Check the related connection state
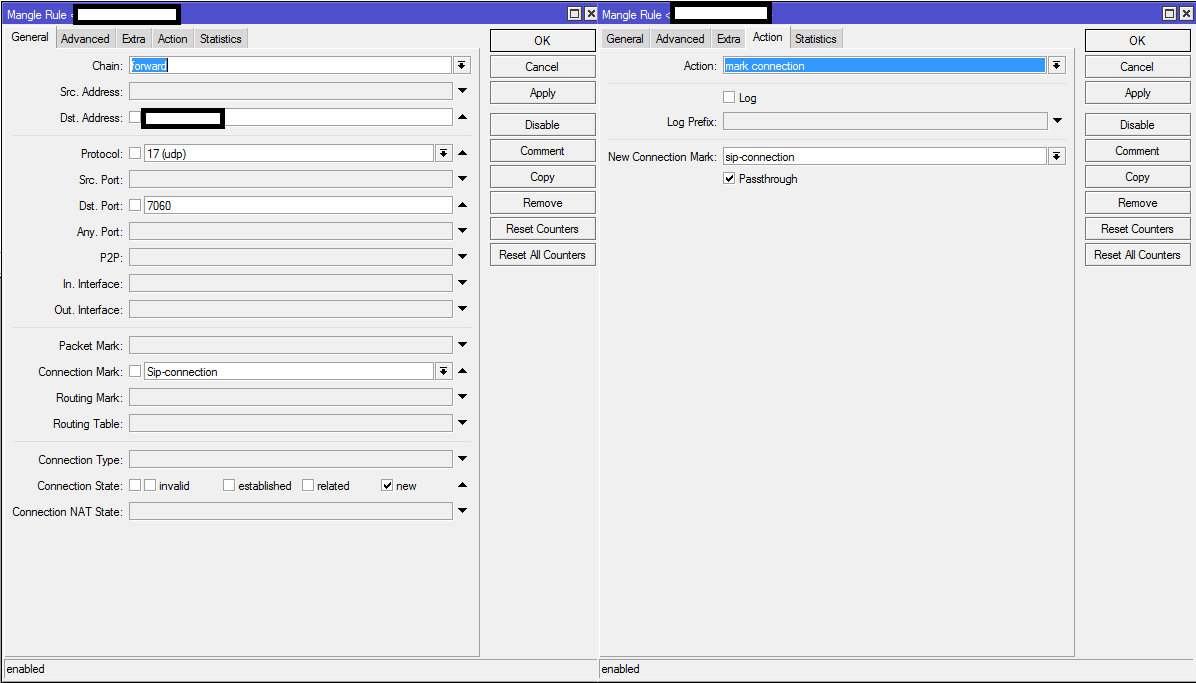The width and height of the screenshot is (1196, 683). click(308, 485)
